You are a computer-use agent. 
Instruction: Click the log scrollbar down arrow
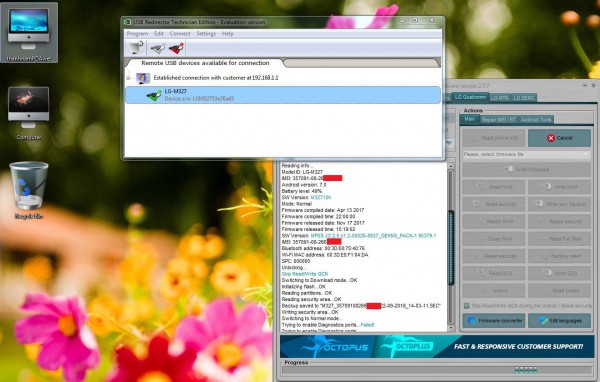click(x=450, y=328)
